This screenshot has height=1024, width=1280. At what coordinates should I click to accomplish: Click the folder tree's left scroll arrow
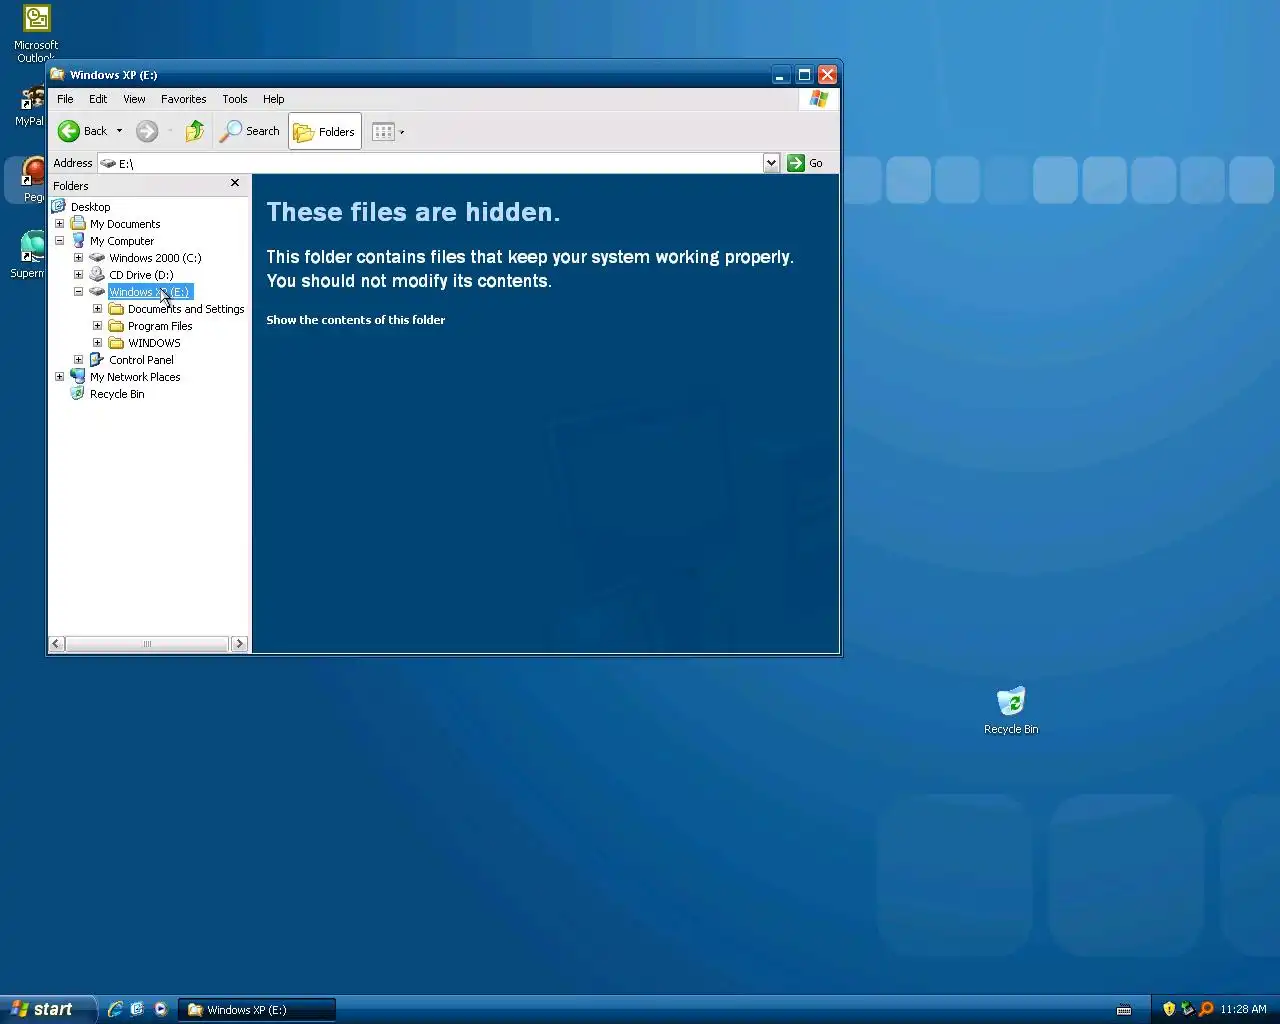57,644
